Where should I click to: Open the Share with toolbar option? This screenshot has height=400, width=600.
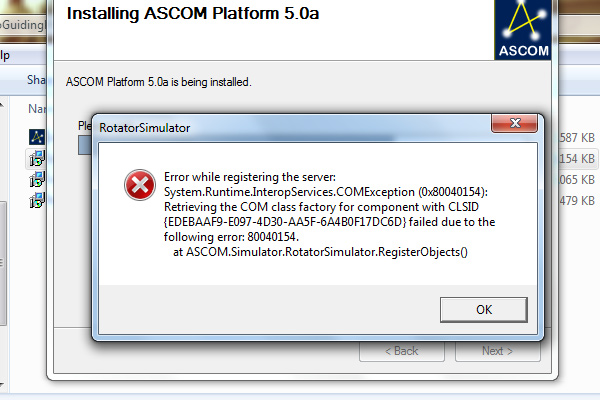pyautogui.click(x=36, y=80)
